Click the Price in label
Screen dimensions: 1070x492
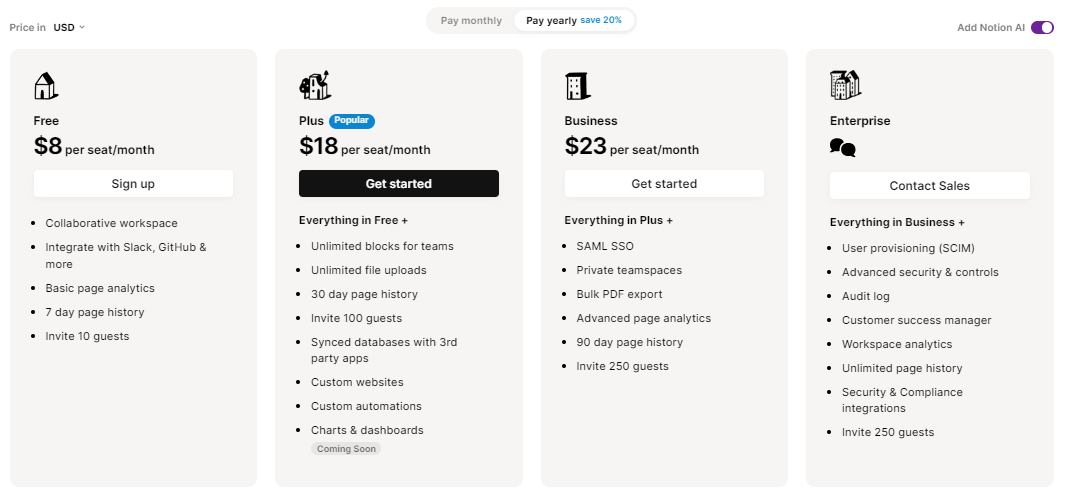(28, 27)
